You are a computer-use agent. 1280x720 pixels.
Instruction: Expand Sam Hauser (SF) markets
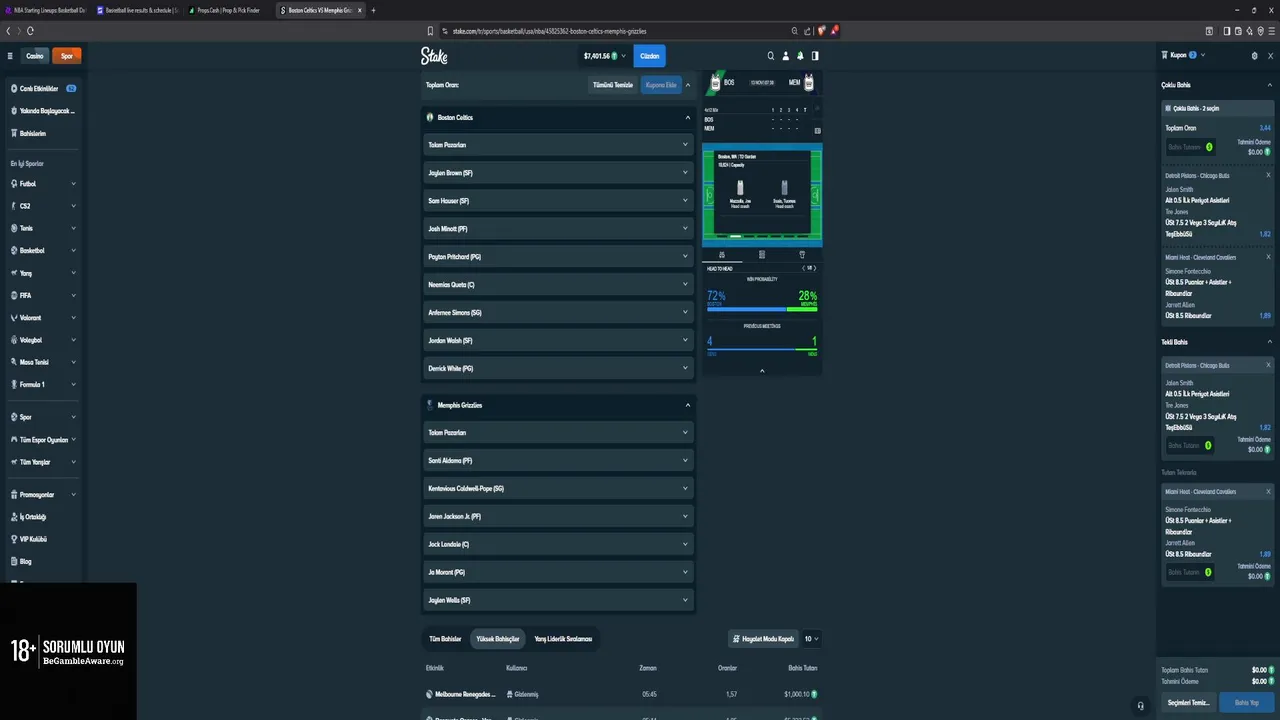click(558, 201)
